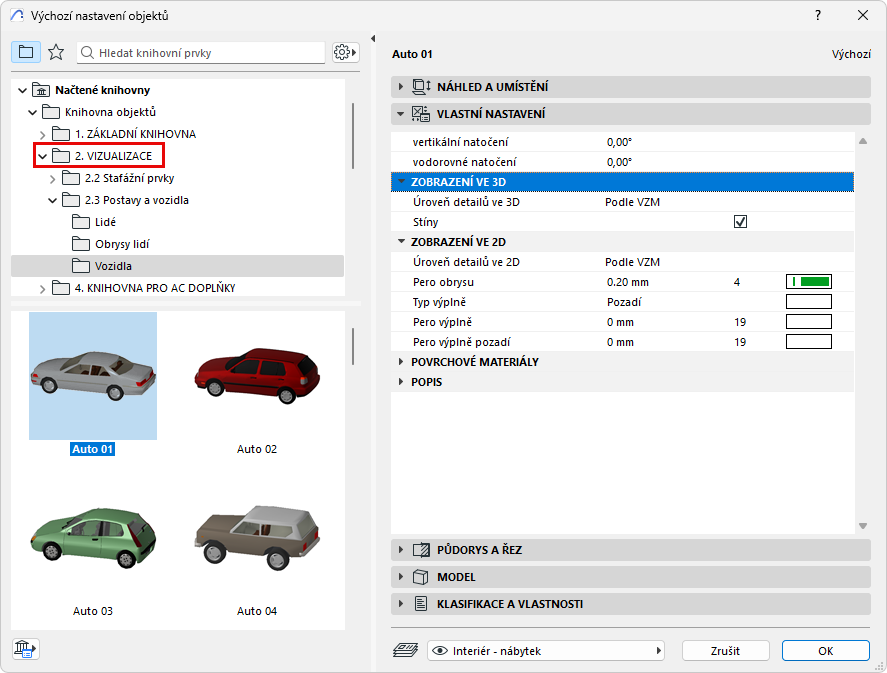Image resolution: width=887 pixels, height=673 pixels.
Task: Click the favorites star icon
Action: (56, 52)
